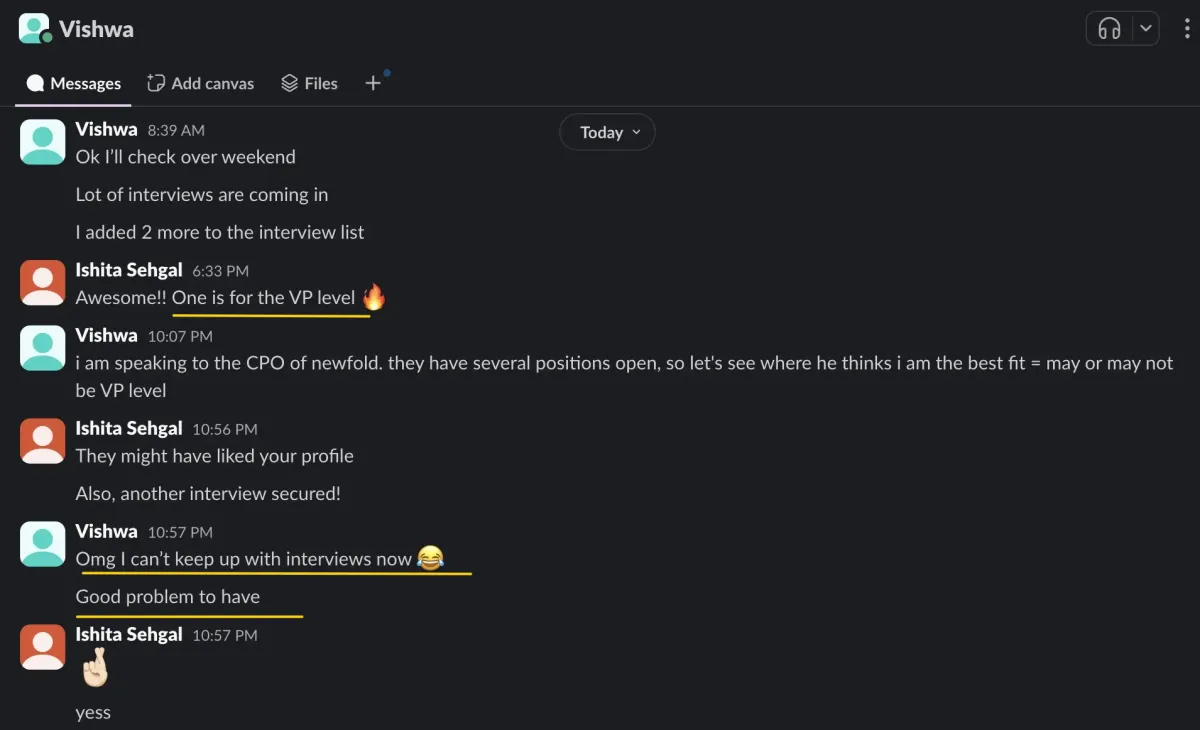Screen dimensions: 1200x730
Task: Open the Add canvas tab
Action: [x=201, y=84]
